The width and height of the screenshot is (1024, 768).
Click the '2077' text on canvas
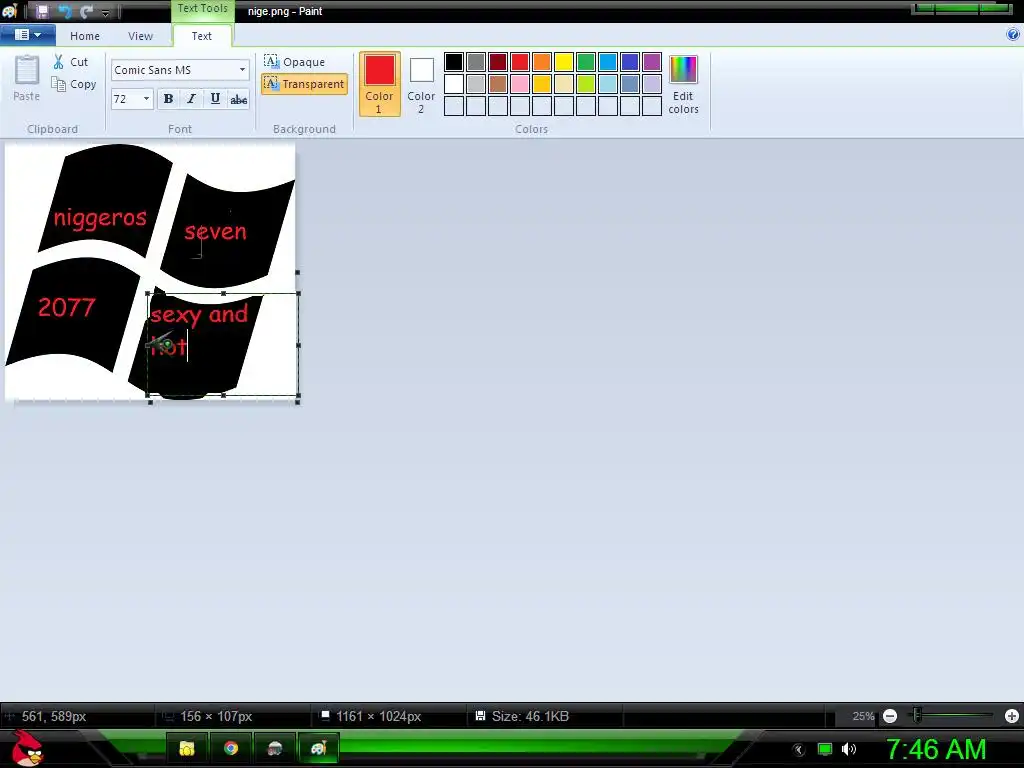click(x=67, y=307)
